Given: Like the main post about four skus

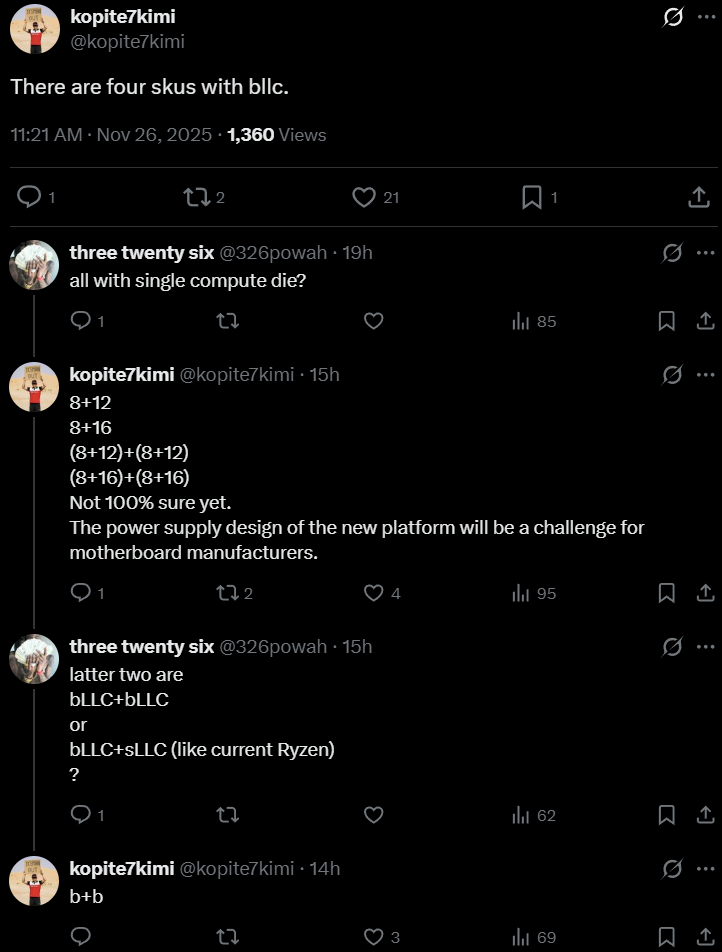Looking at the screenshot, I should 364,198.
